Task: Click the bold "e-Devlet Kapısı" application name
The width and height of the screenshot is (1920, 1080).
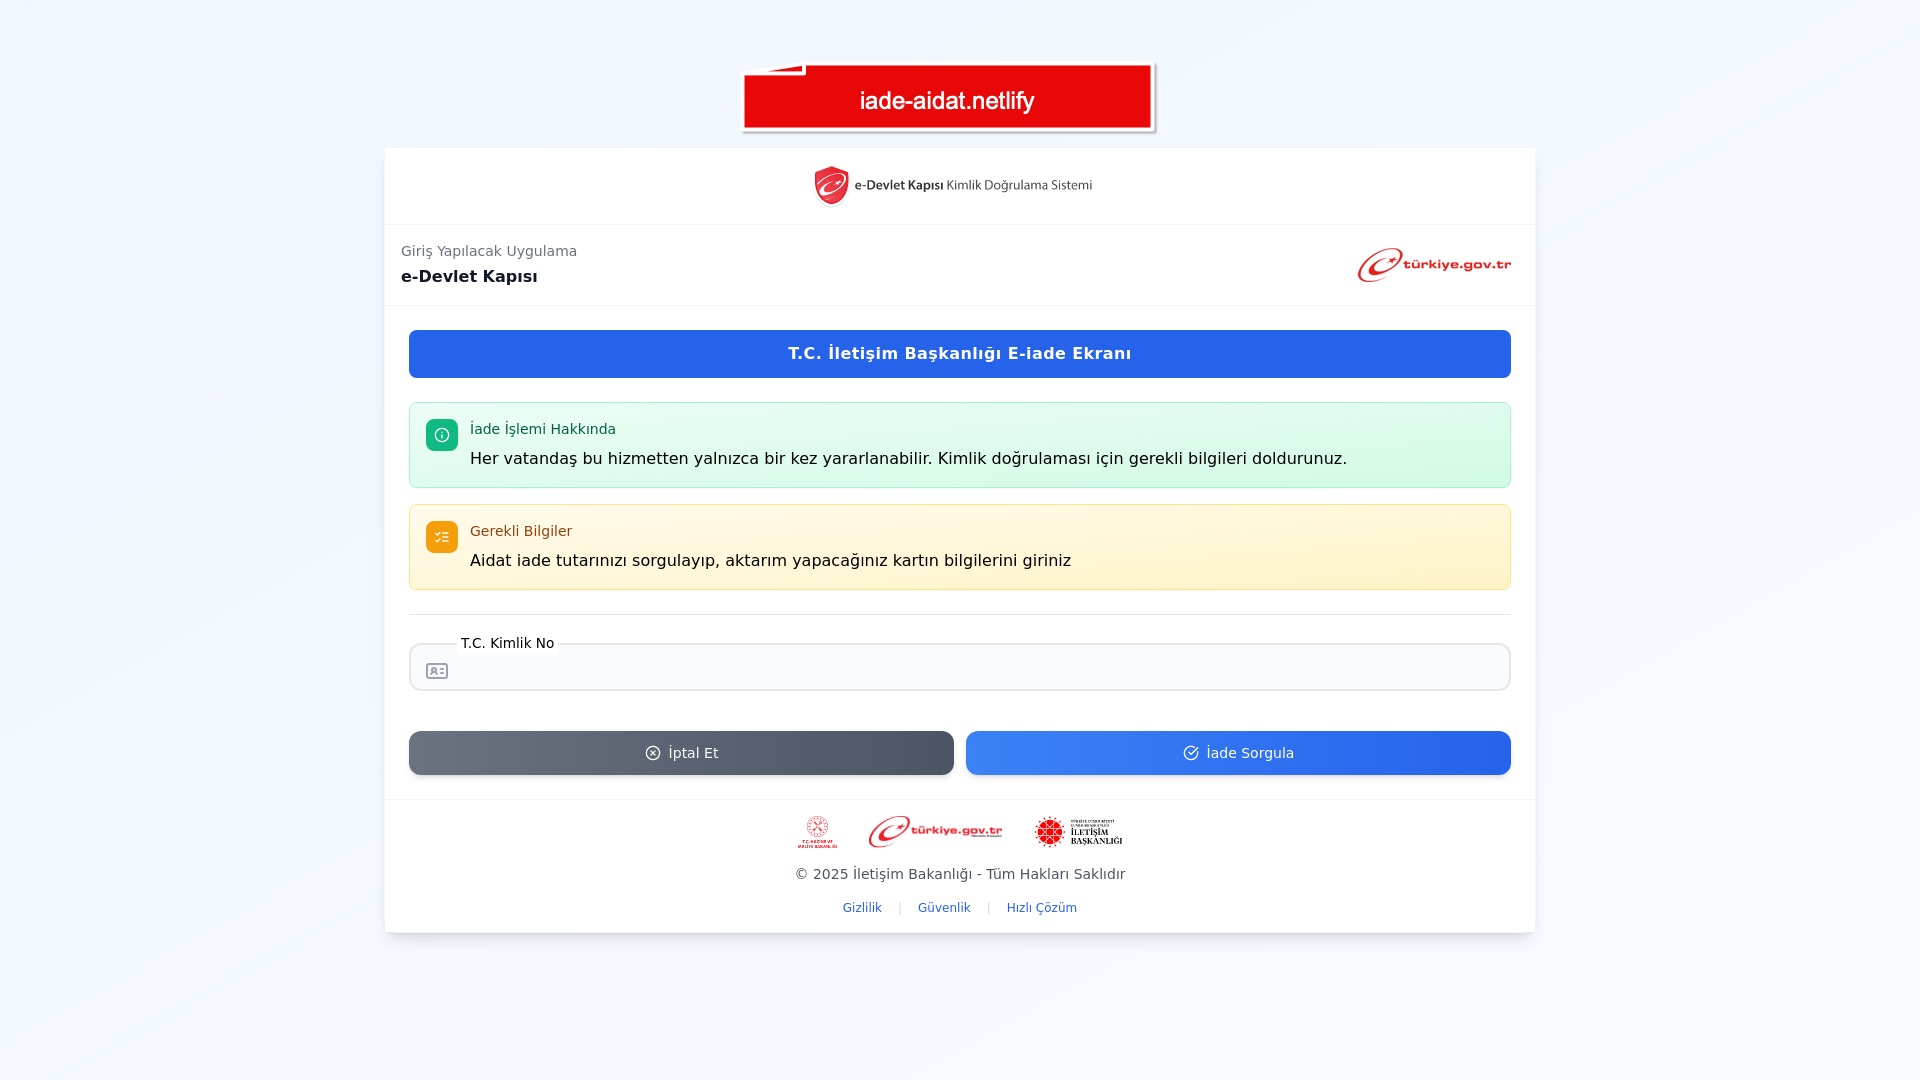Action: [469, 277]
